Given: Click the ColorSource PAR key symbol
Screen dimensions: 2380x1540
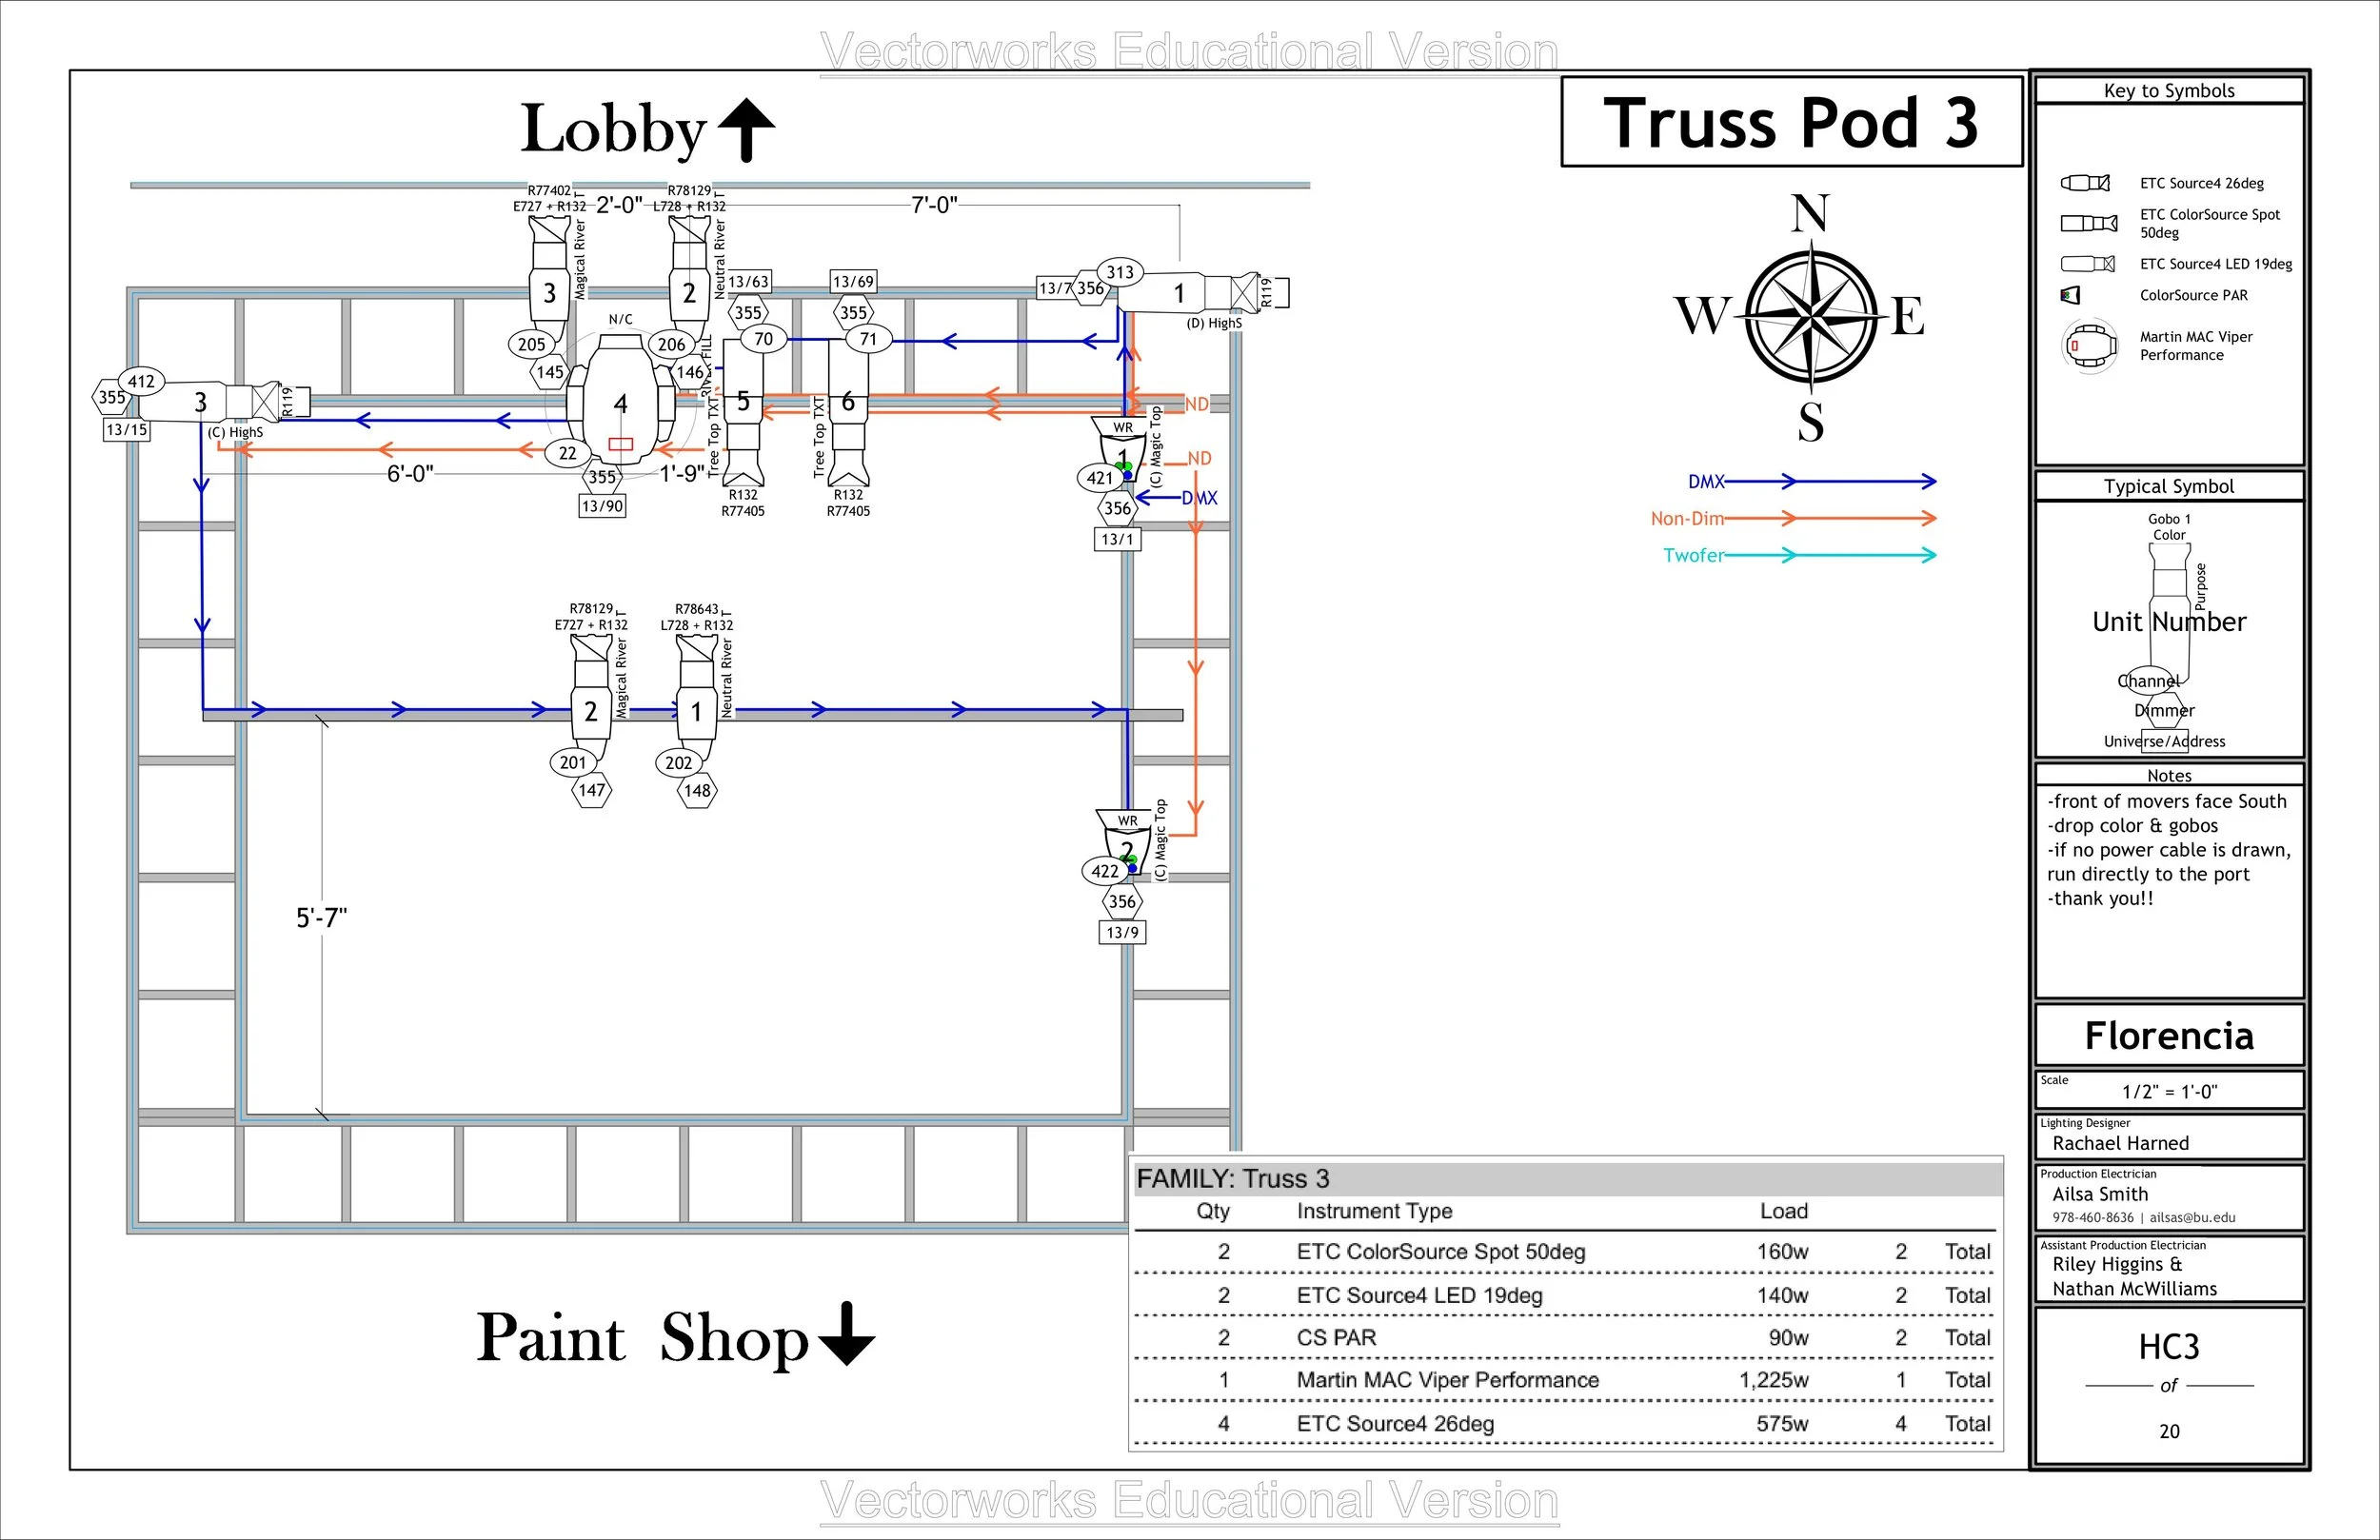Looking at the screenshot, I should tap(2070, 295).
